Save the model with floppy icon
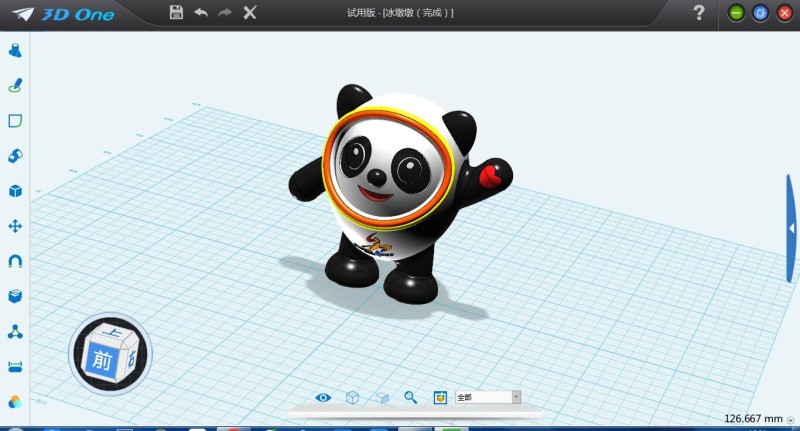The width and height of the screenshot is (800, 431). pos(176,12)
